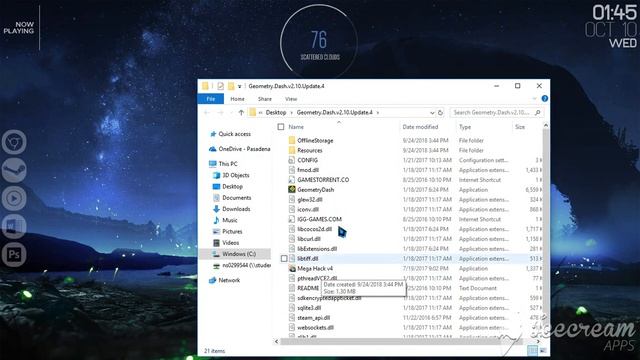Select Quick access in navigation pane
The height and width of the screenshot is (360, 640).
234,134
